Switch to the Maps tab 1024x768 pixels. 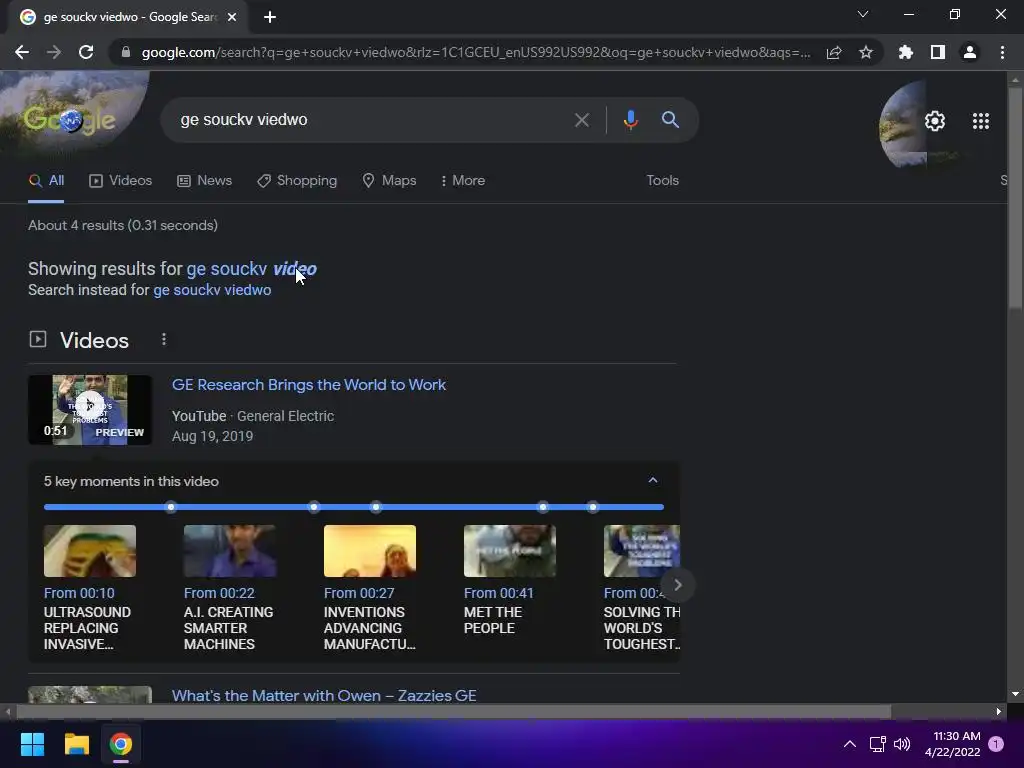(389, 181)
